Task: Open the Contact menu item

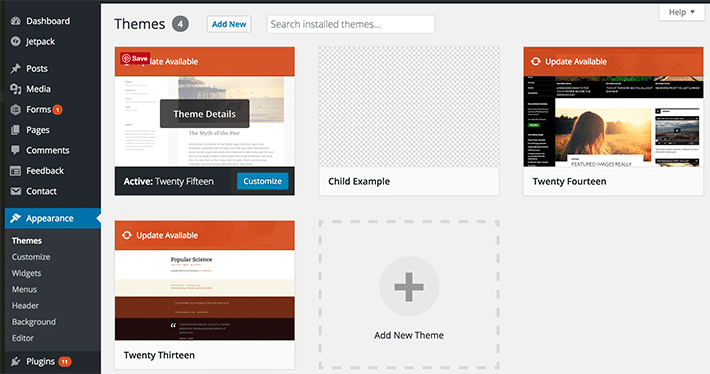Action: [x=41, y=191]
